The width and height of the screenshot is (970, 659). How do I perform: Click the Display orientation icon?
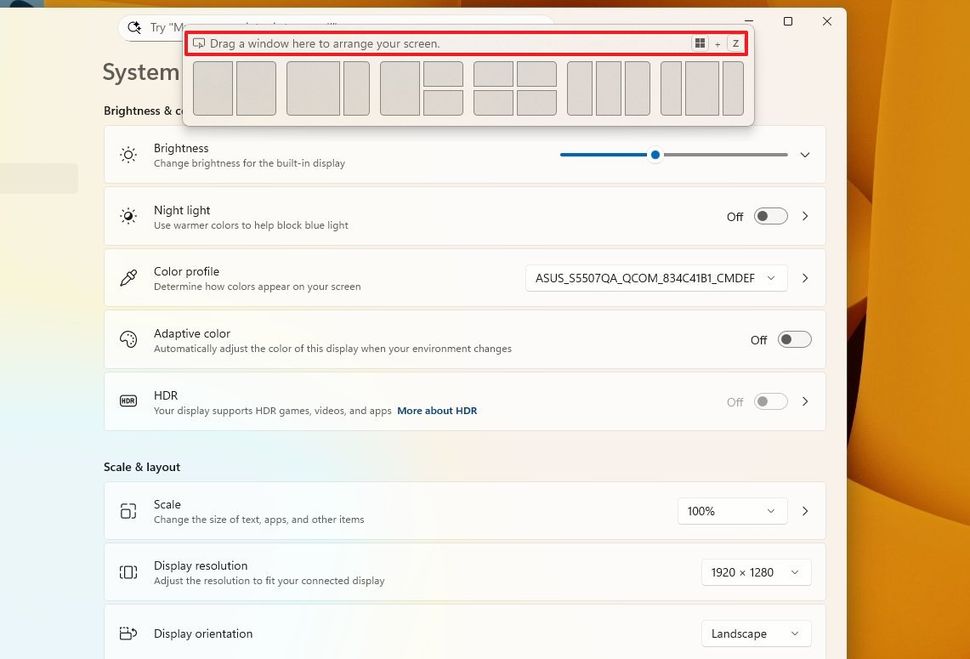click(x=128, y=634)
